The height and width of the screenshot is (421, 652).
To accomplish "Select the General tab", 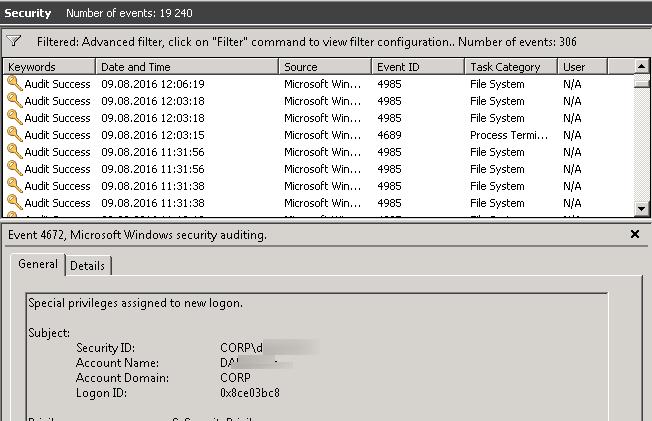I will (x=38, y=264).
